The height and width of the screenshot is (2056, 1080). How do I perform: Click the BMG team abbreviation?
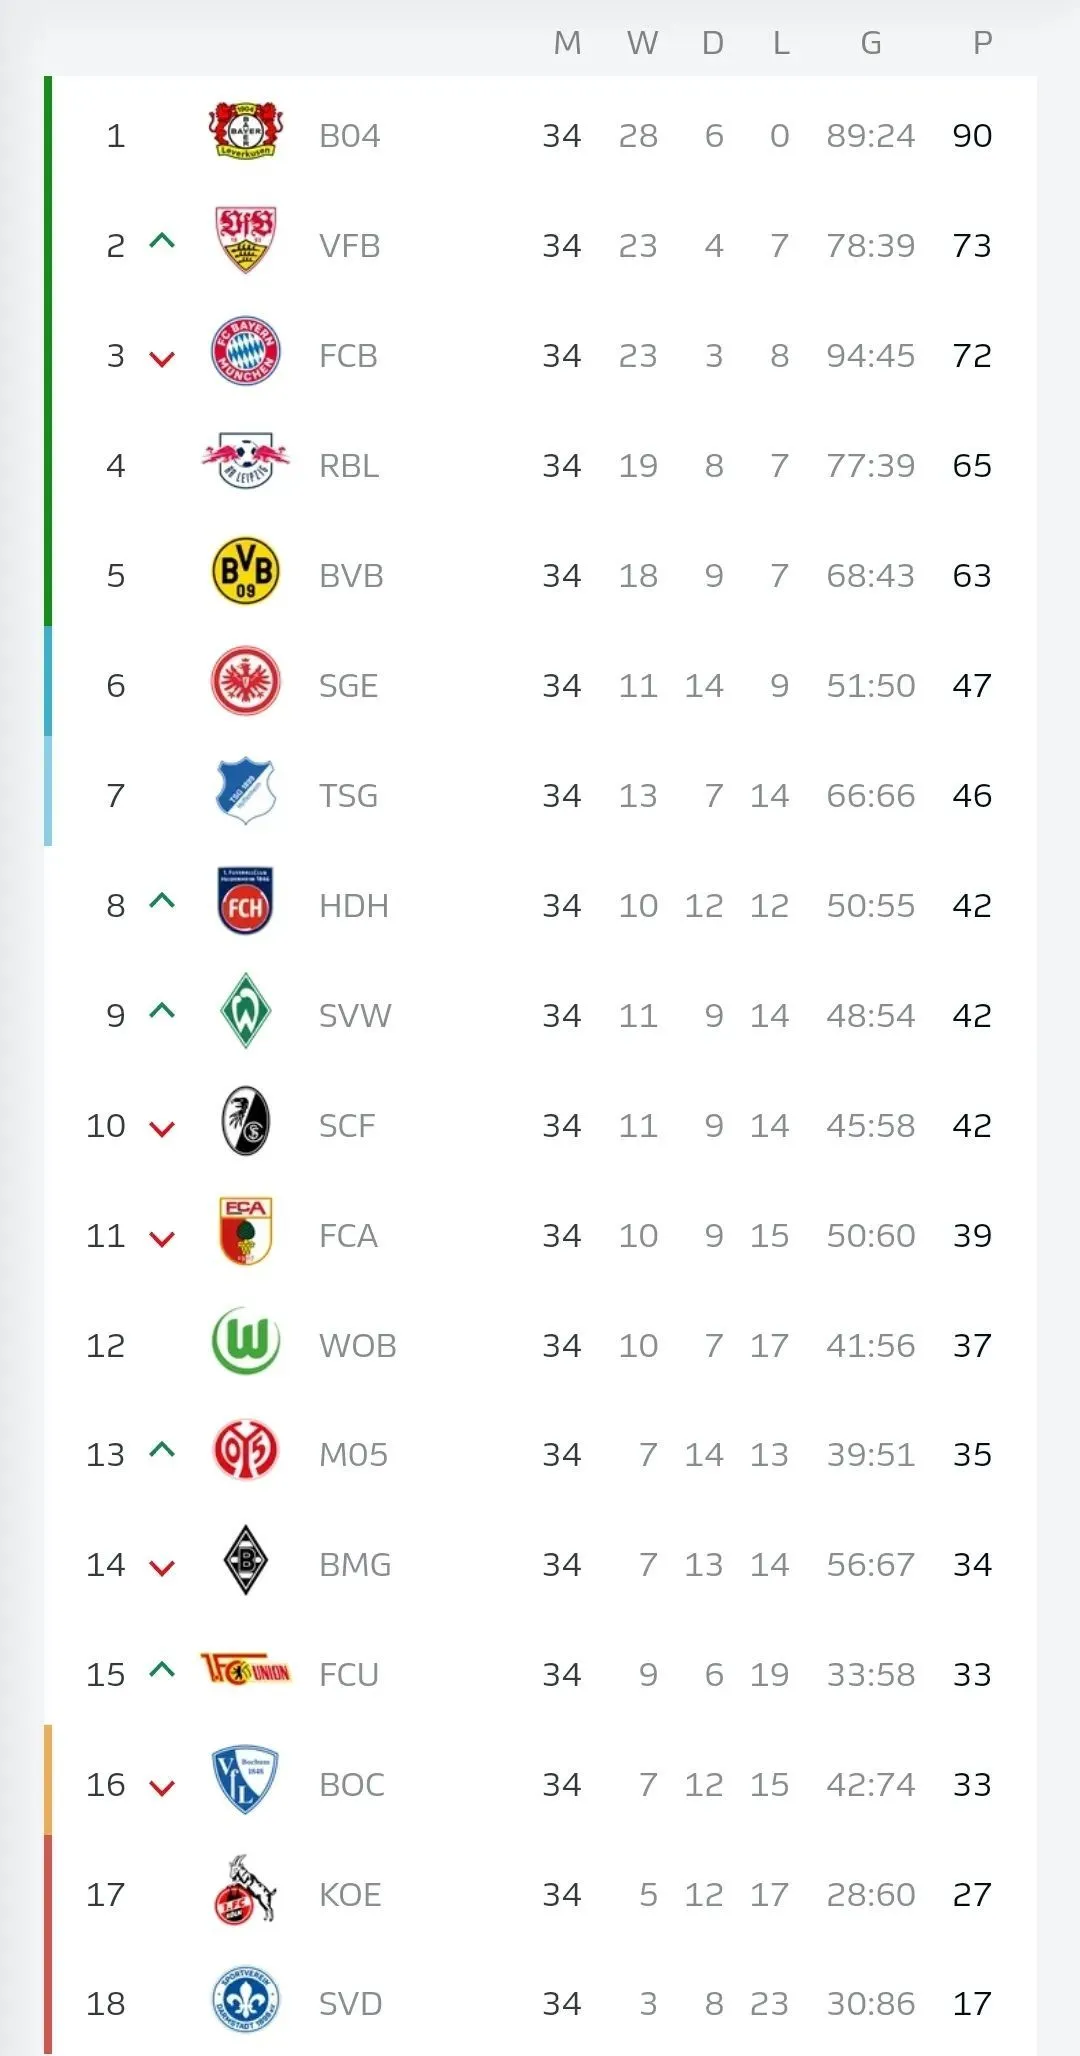355,1565
